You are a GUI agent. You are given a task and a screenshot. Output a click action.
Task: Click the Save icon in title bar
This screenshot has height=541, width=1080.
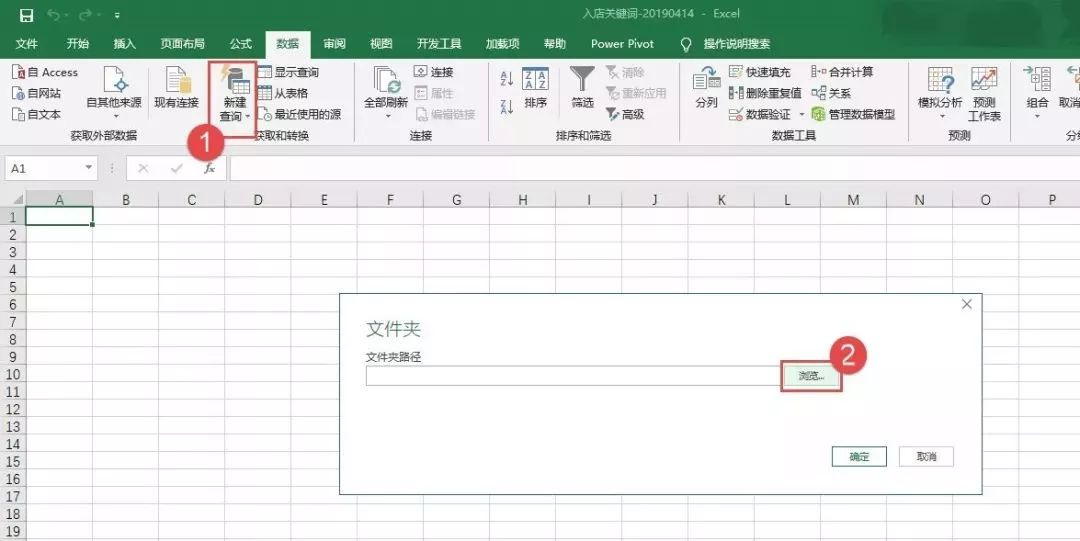click(x=26, y=15)
